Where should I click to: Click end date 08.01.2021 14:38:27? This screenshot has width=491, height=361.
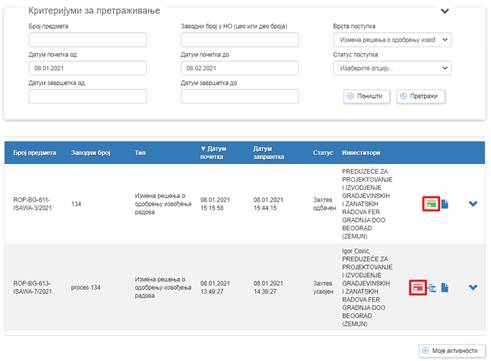tap(268, 287)
